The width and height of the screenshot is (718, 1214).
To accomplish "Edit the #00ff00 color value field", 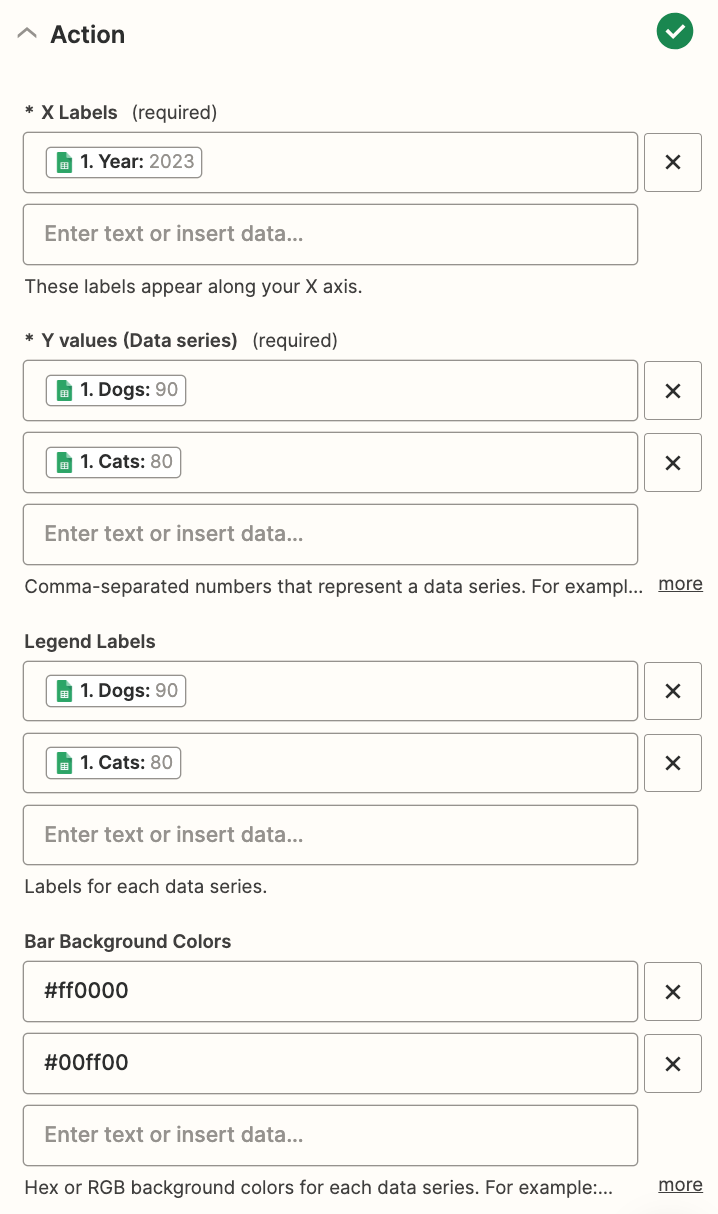I will click(330, 1063).
